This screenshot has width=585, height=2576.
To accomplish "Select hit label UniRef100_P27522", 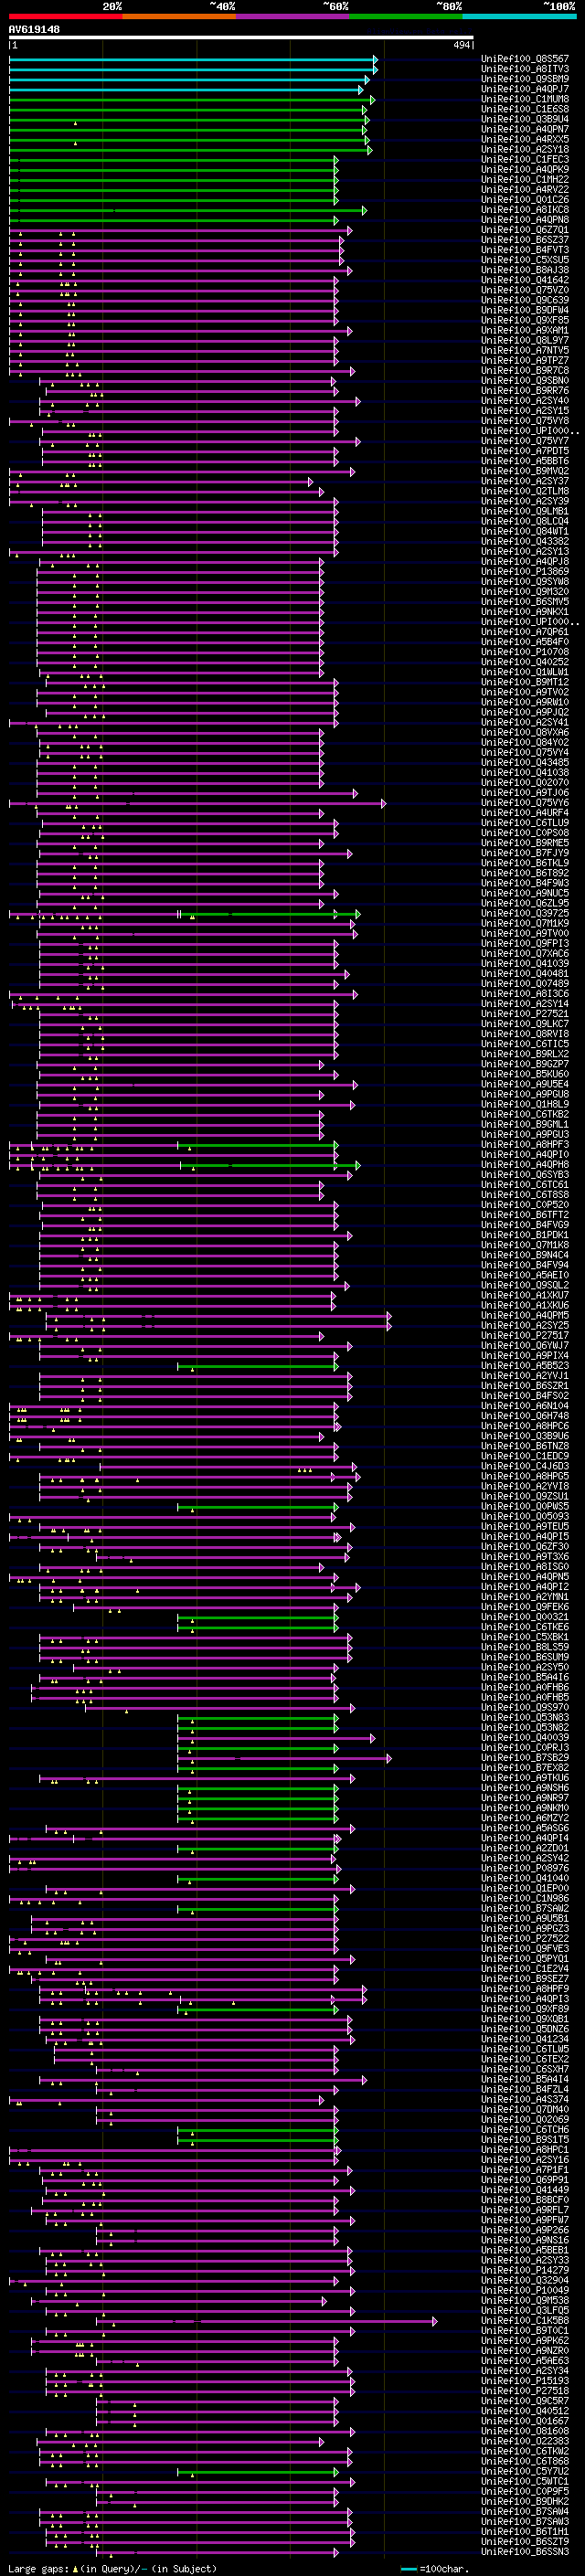I will tap(525, 1939).
